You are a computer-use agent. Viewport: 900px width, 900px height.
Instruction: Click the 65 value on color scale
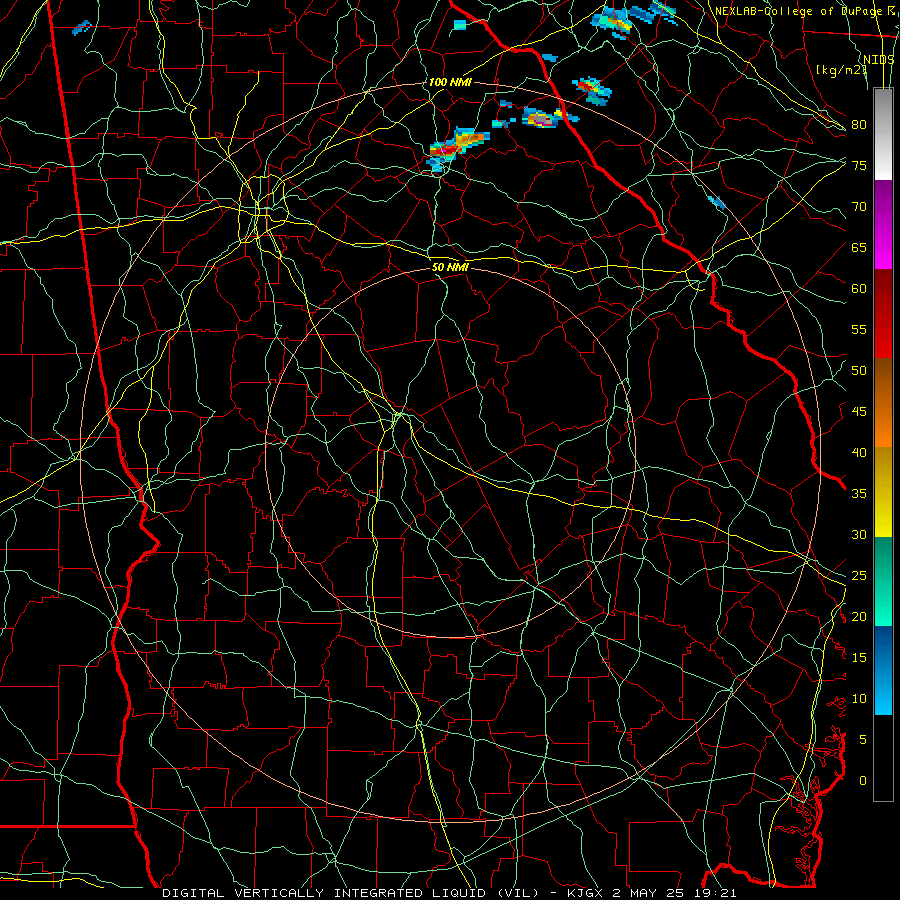click(859, 247)
